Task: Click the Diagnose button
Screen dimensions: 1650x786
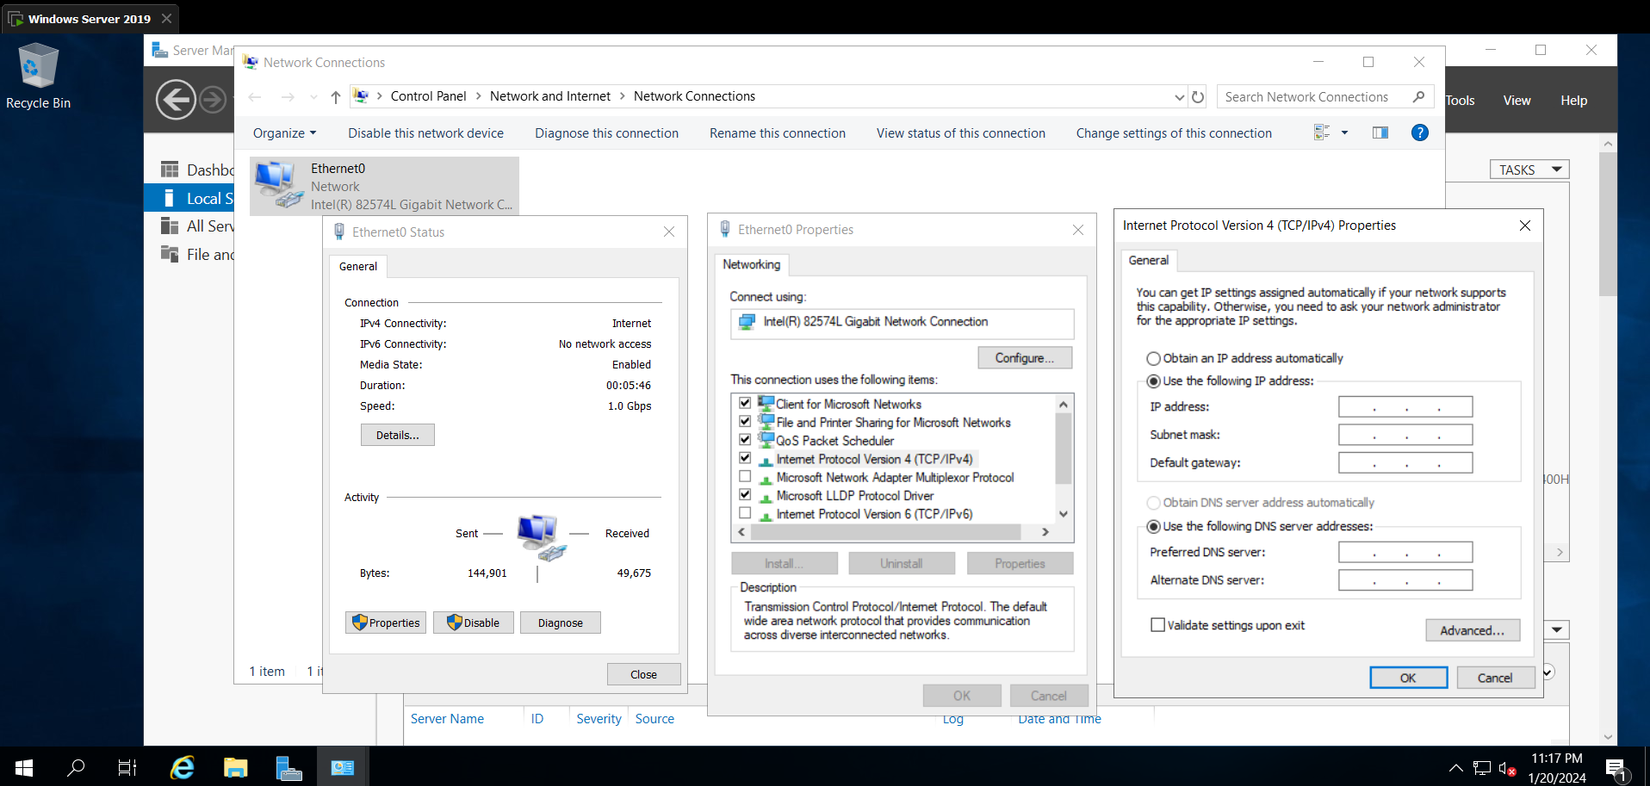Action: click(560, 623)
